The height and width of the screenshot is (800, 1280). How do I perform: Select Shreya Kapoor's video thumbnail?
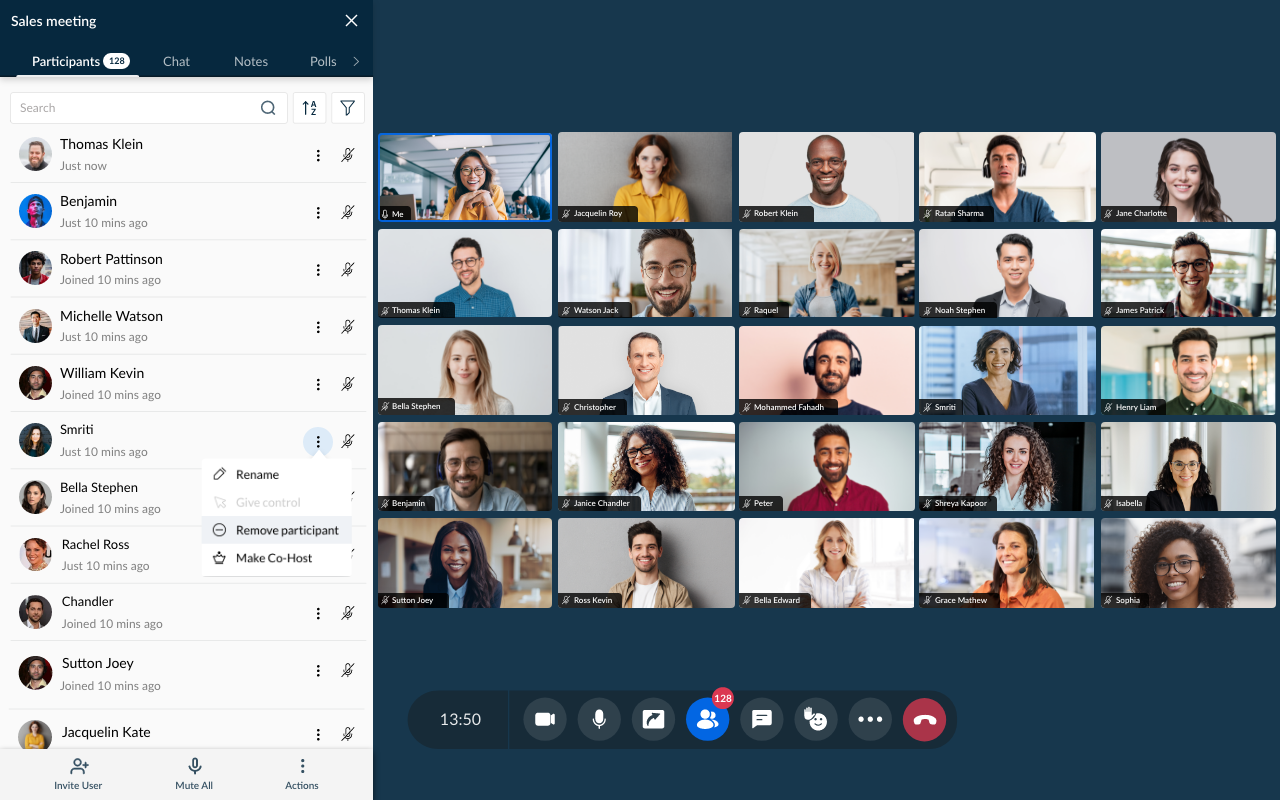(1006, 466)
